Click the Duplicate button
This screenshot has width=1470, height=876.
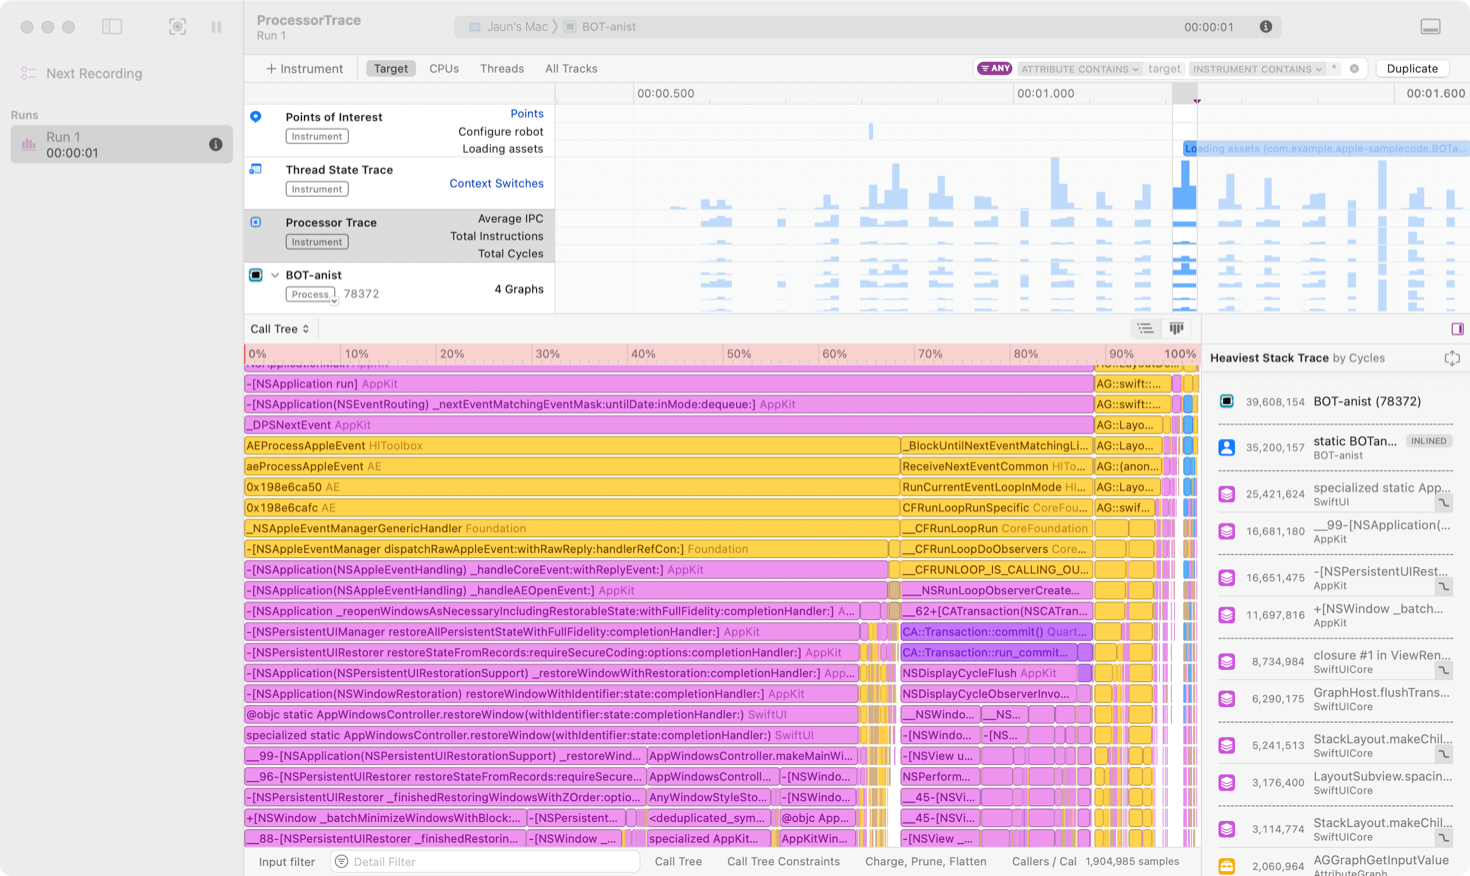1412,68
